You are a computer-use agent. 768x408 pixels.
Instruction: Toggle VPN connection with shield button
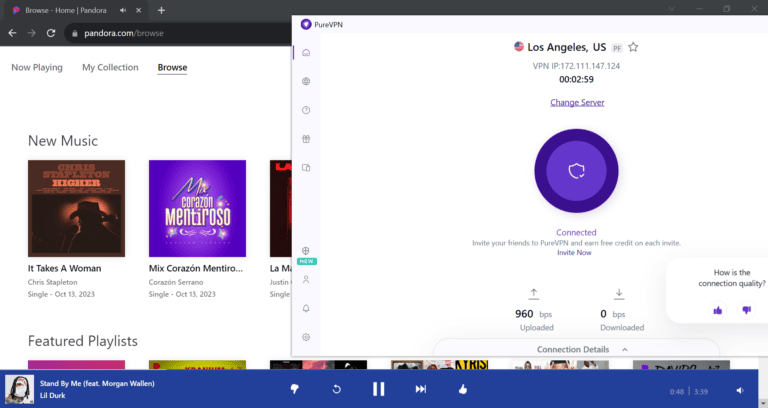(x=576, y=171)
